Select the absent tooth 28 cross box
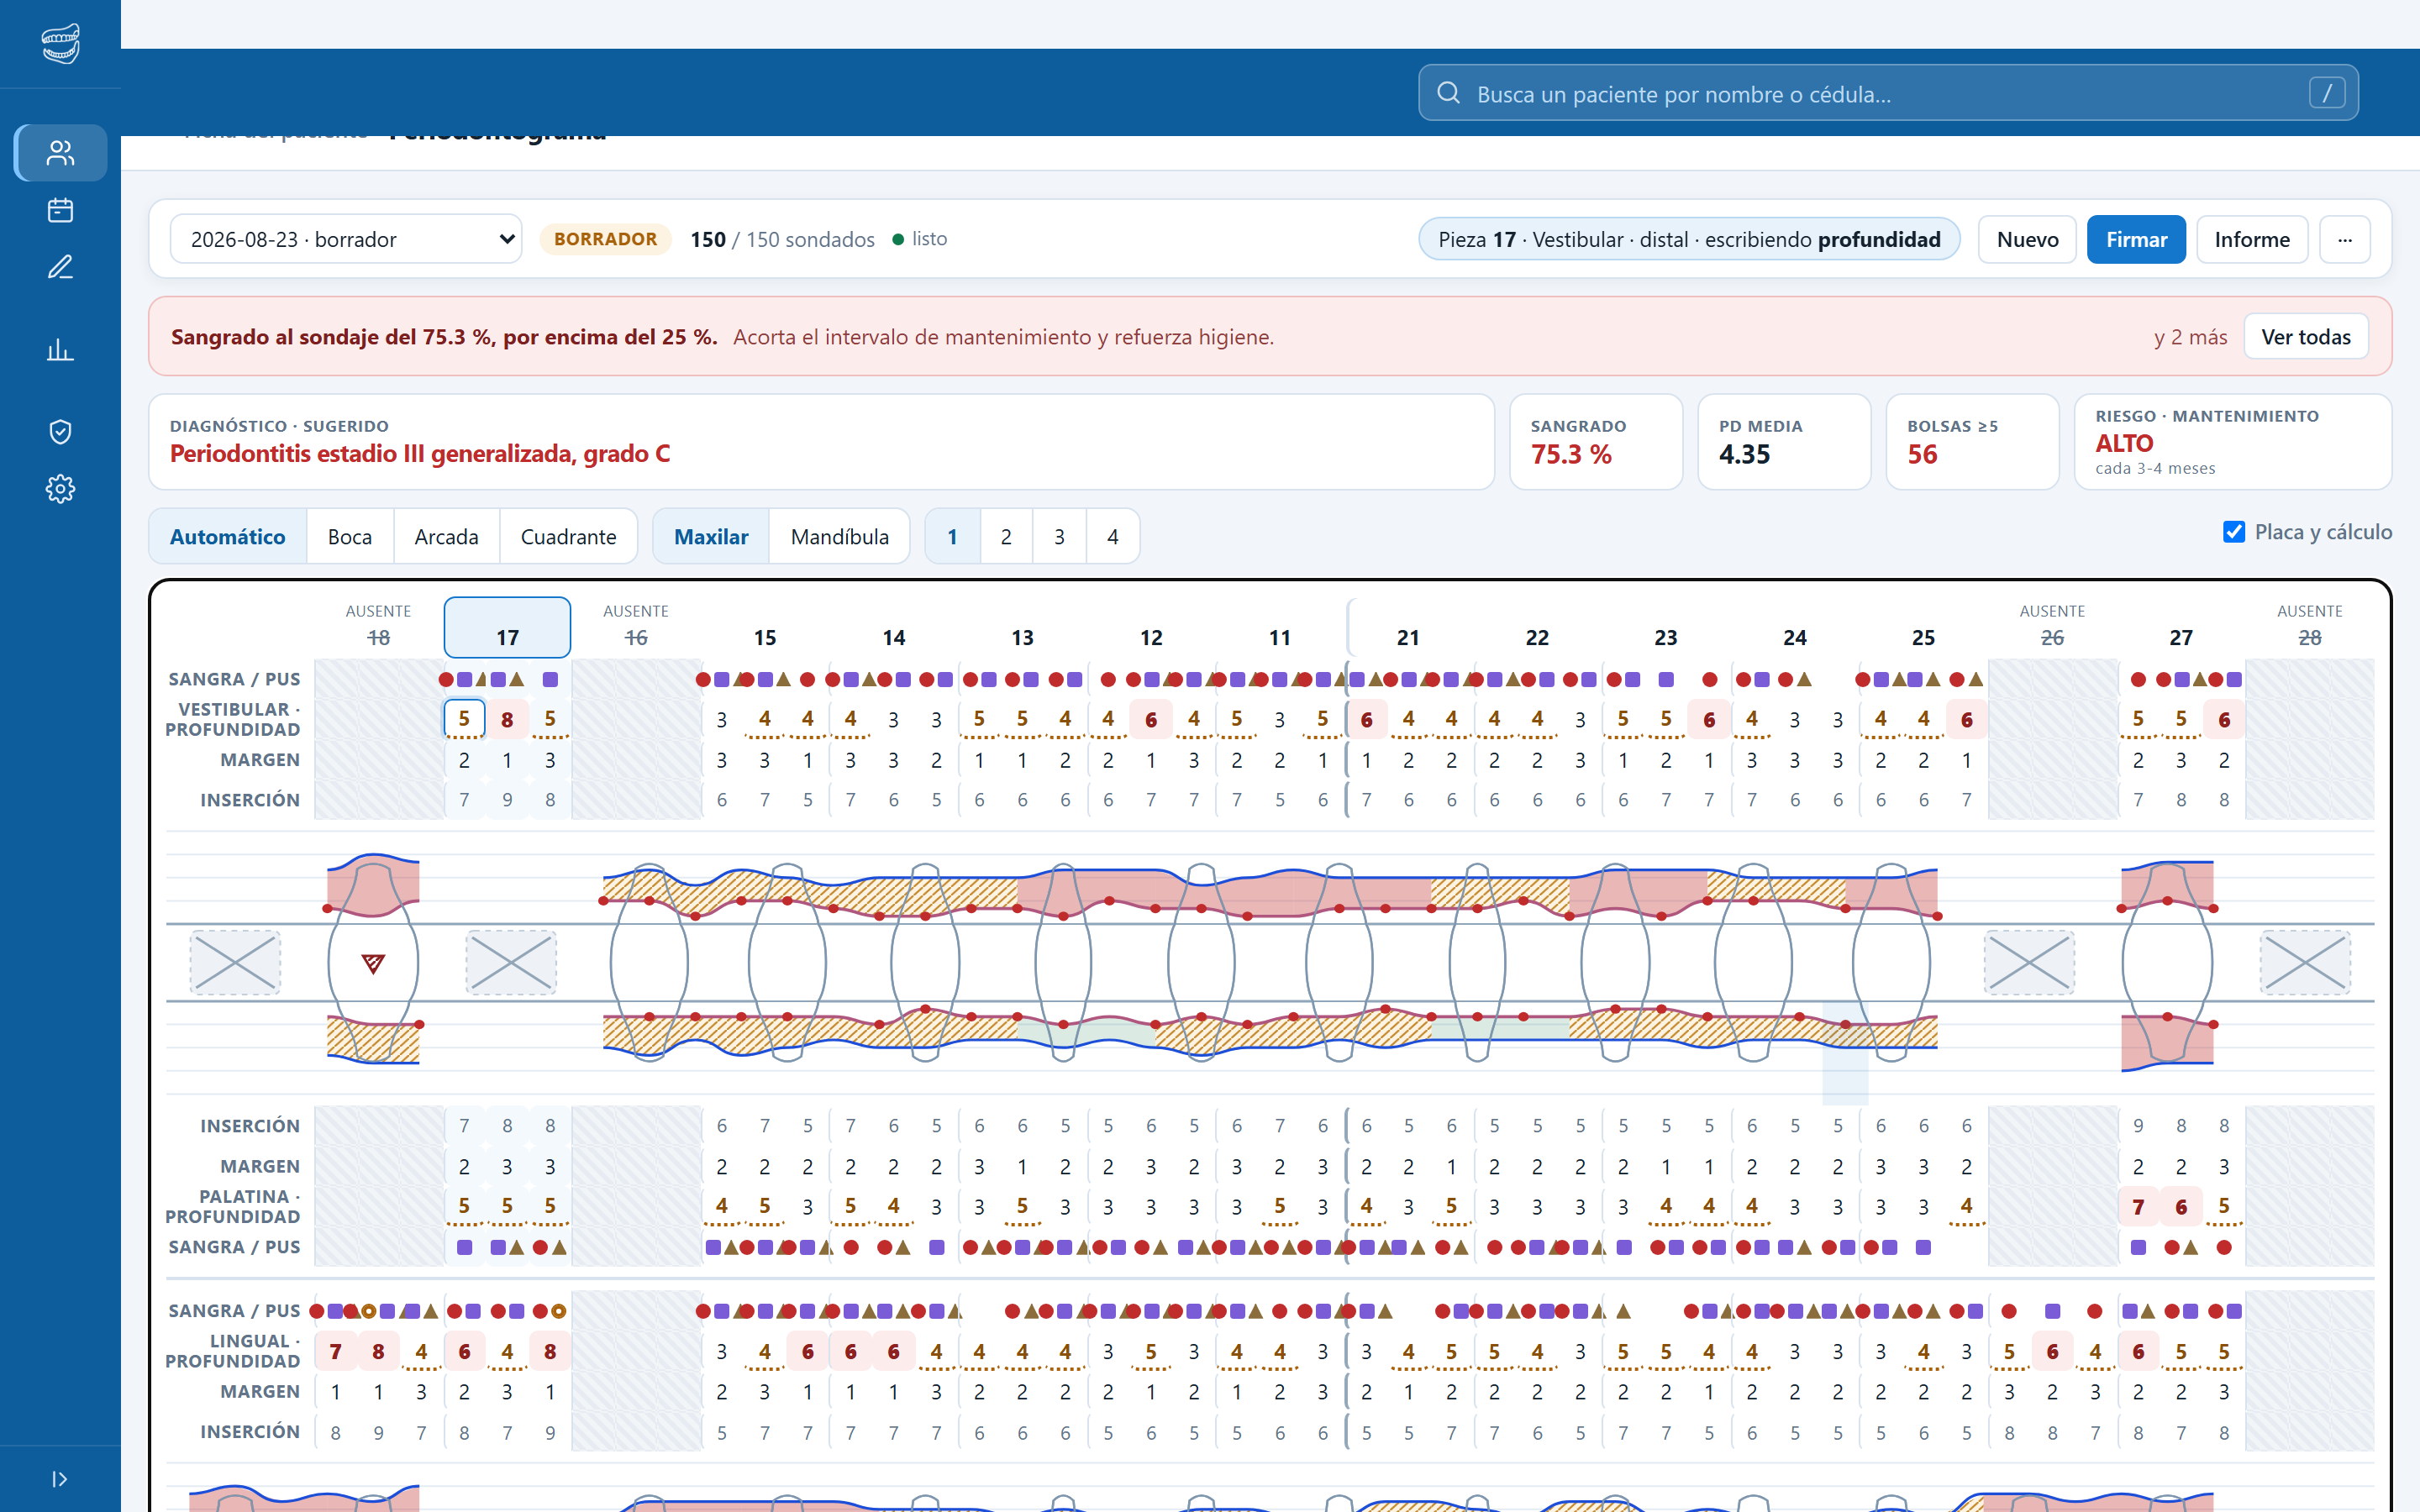 [x=2305, y=963]
